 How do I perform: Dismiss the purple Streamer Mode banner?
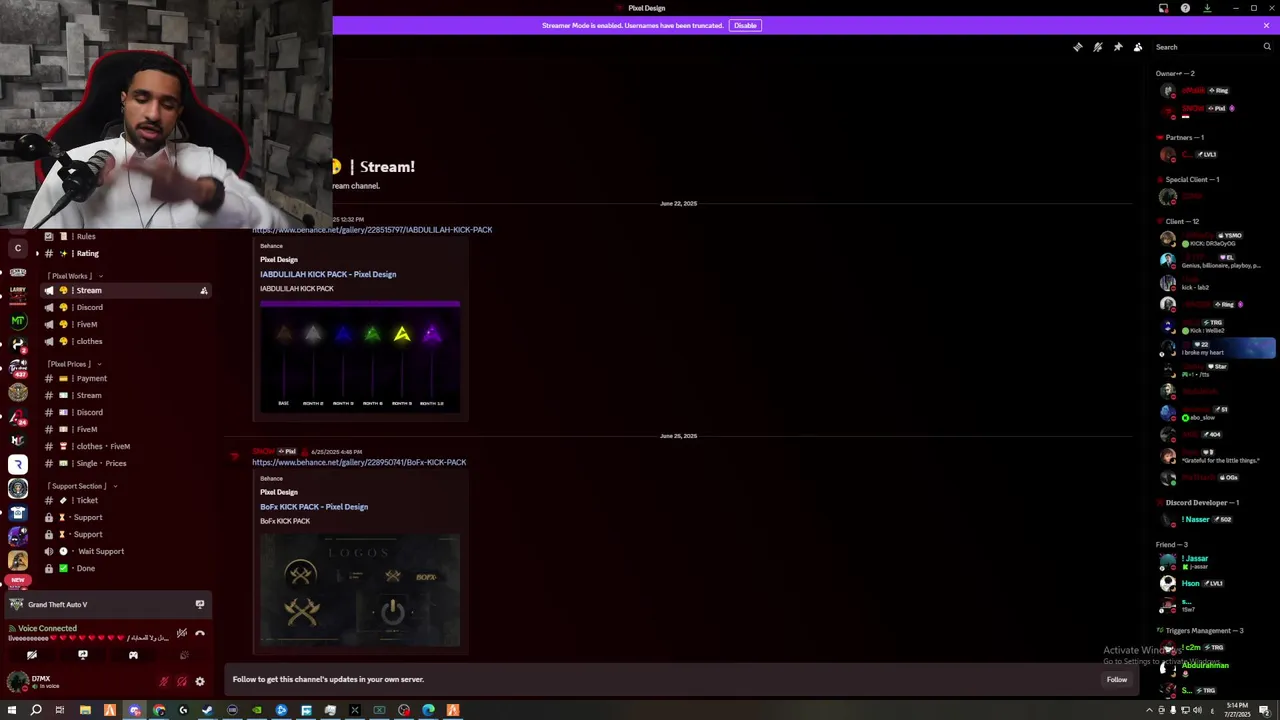pos(1266,25)
